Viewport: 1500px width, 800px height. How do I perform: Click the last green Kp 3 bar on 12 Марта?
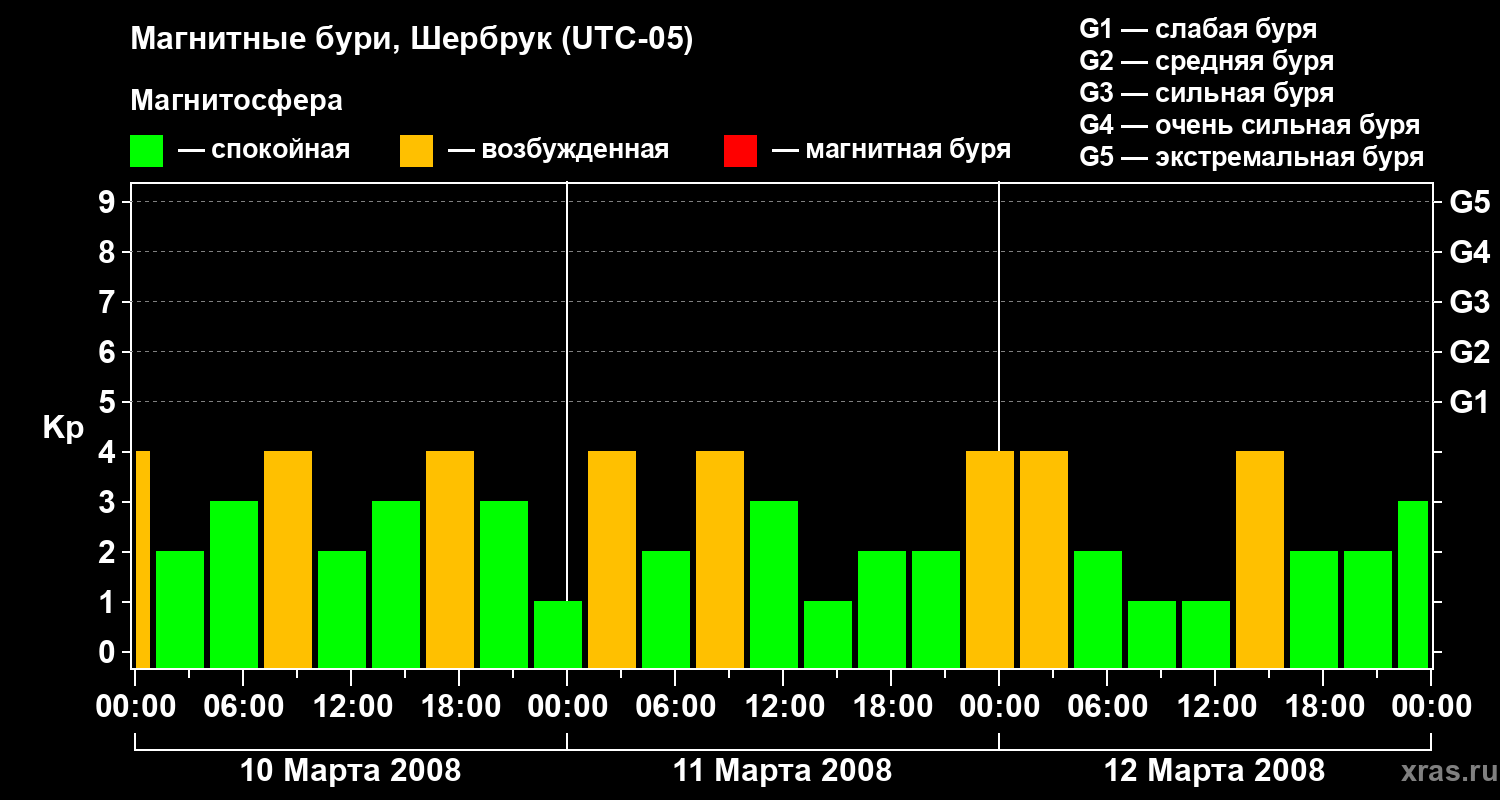click(x=1413, y=584)
